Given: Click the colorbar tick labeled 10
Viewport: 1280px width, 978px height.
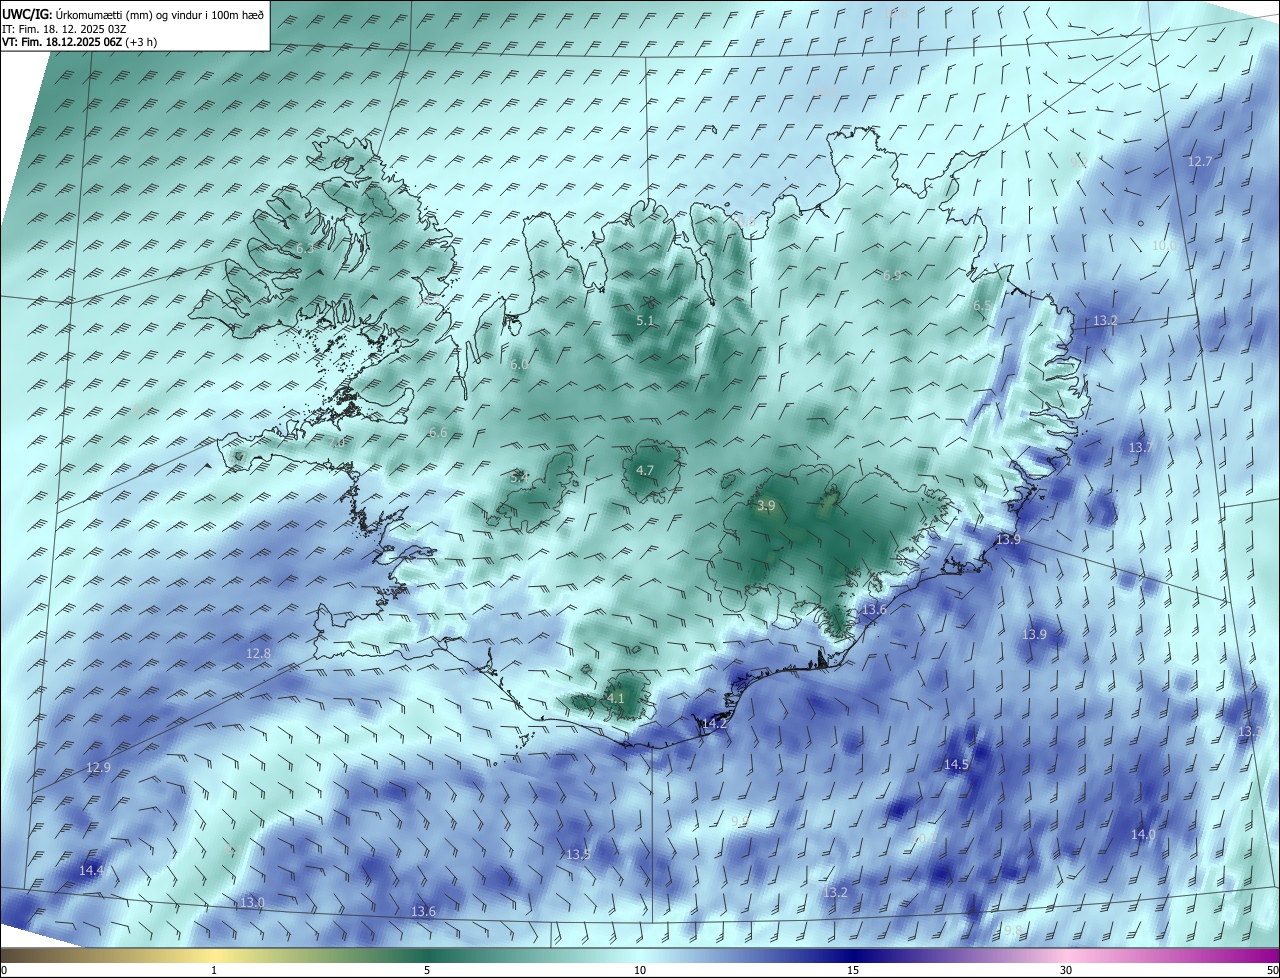Looking at the screenshot, I should click(640, 970).
